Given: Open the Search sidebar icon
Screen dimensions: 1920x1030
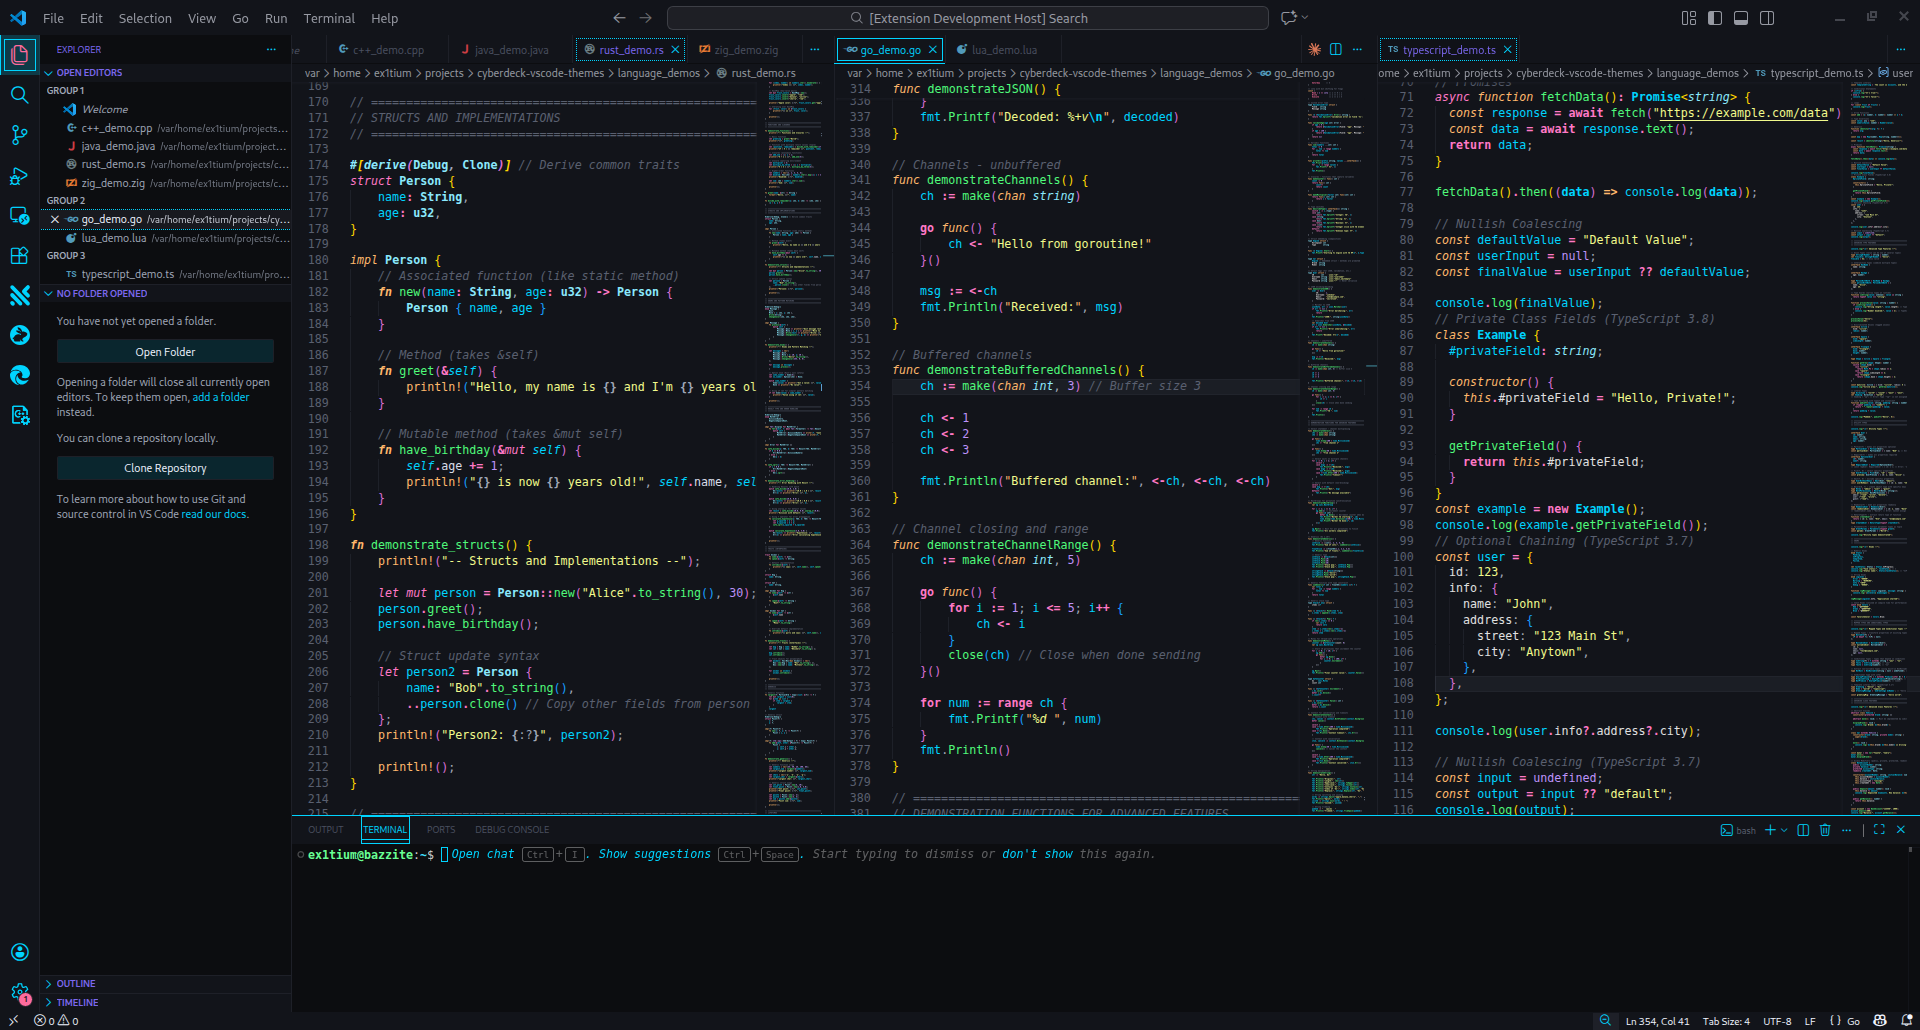Looking at the screenshot, I should coord(19,95).
